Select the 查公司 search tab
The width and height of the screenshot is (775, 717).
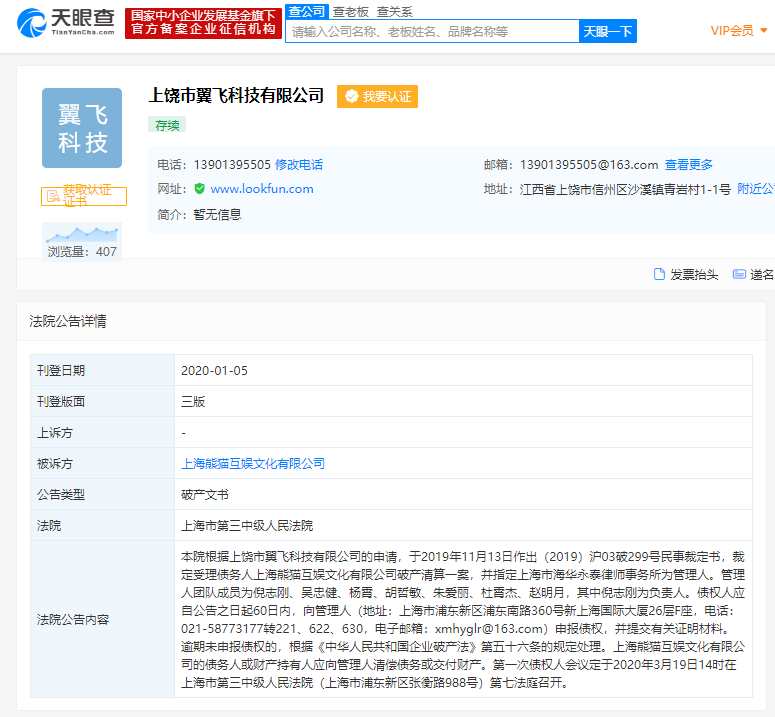pos(306,11)
